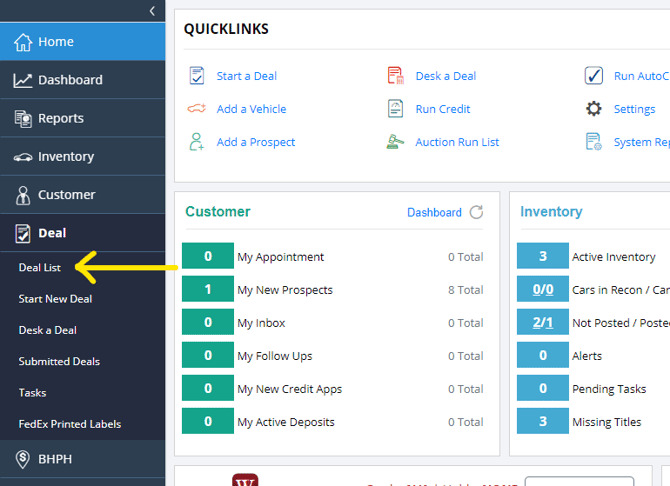Click the Auction Run List gavel icon
Screen dimensions: 670x486
[395, 142]
